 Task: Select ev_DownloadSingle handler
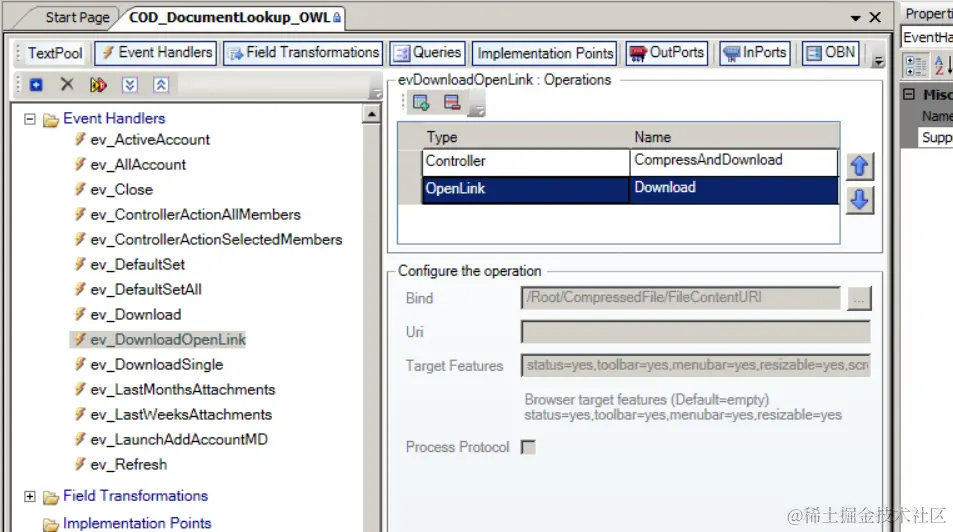157,364
